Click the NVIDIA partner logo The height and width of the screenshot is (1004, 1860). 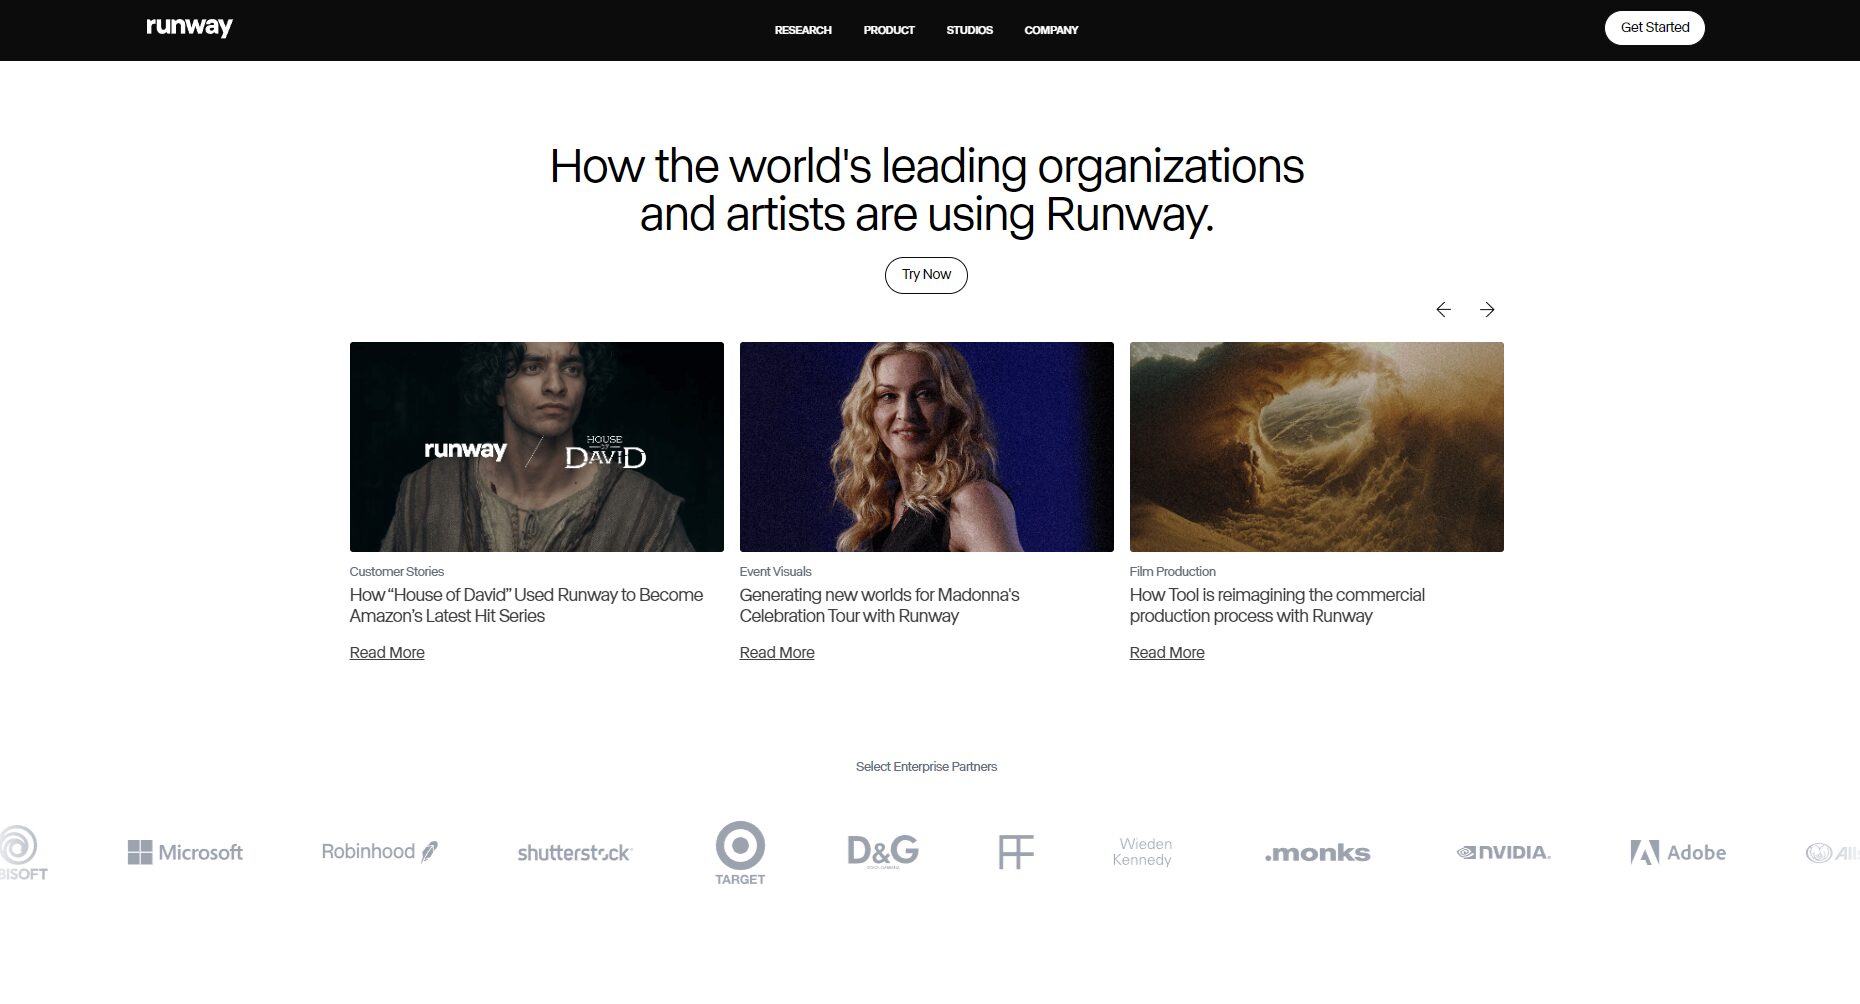click(1503, 852)
